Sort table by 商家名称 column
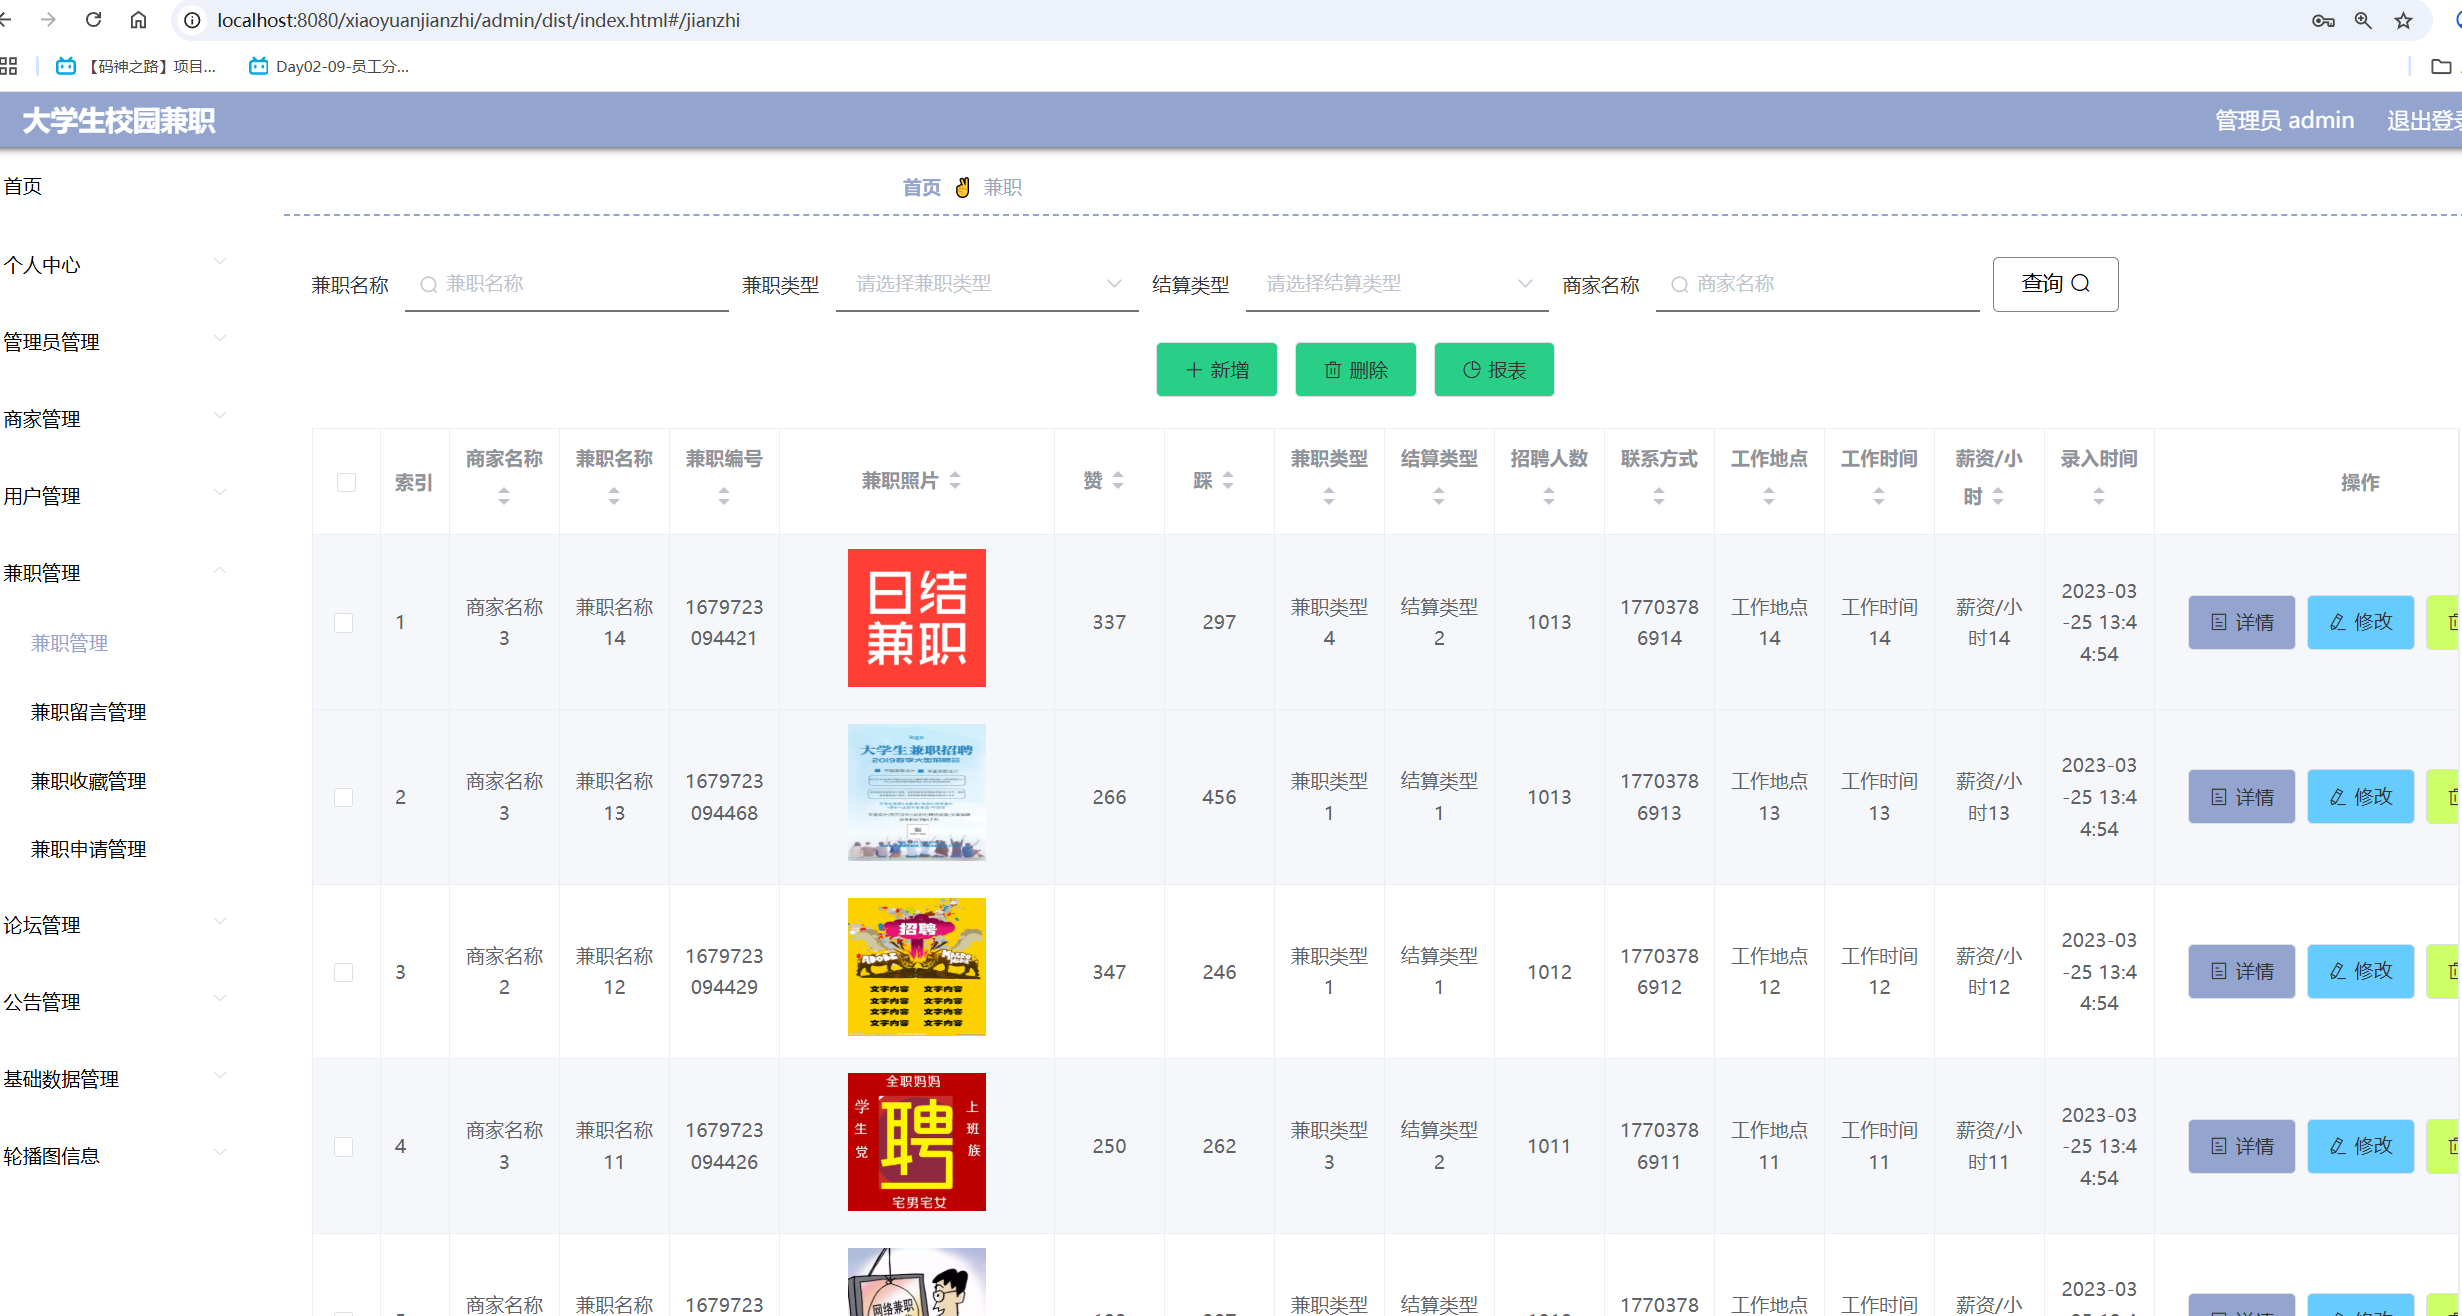The image size is (2462, 1316). [x=504, y=495]
